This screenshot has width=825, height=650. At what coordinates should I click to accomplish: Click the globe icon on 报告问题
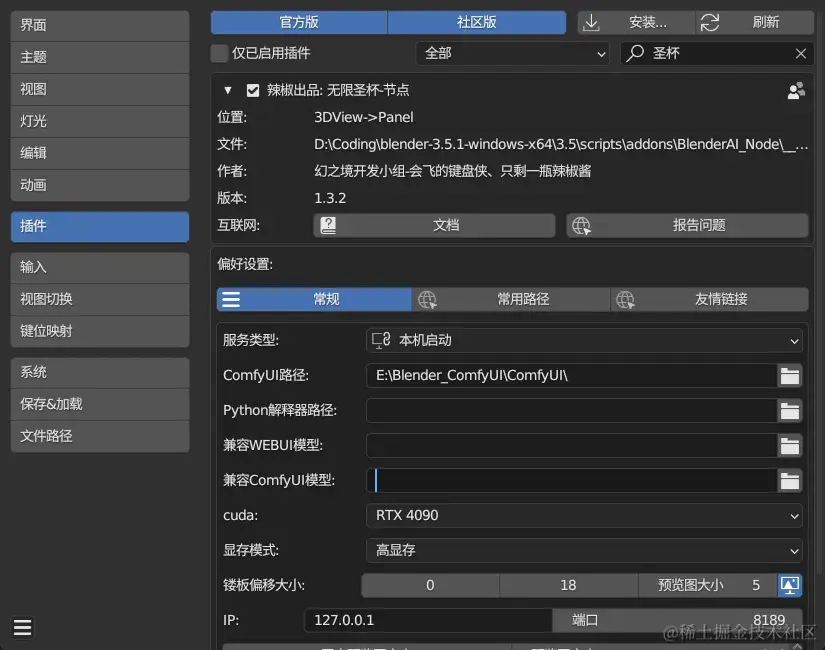click(x=581, y=226)
